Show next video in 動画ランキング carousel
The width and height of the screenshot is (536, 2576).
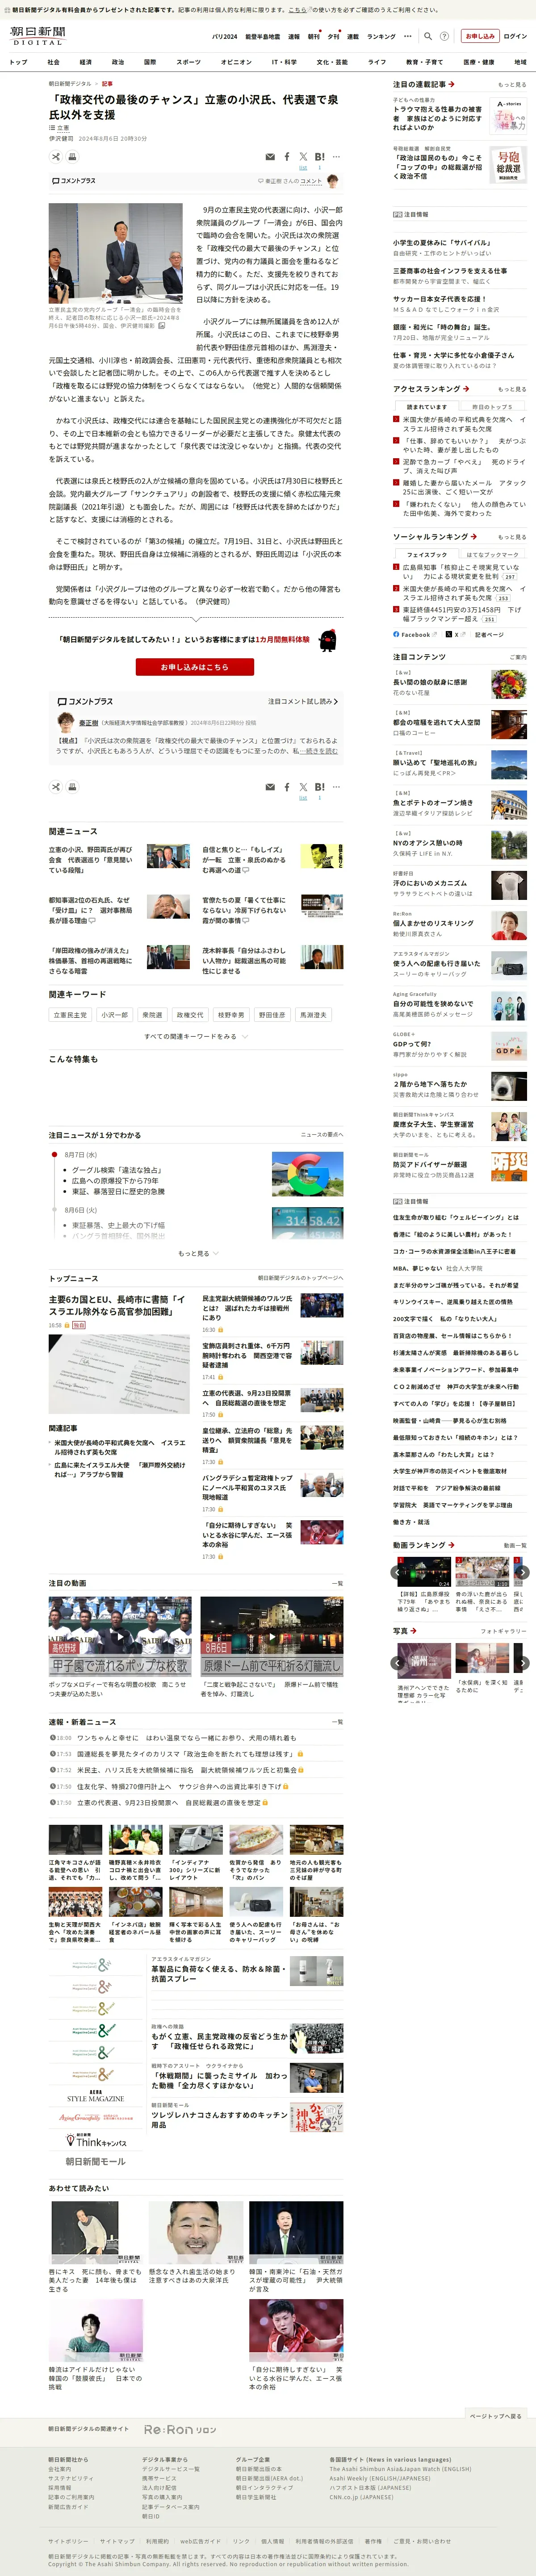click(x=522, y=1573)
